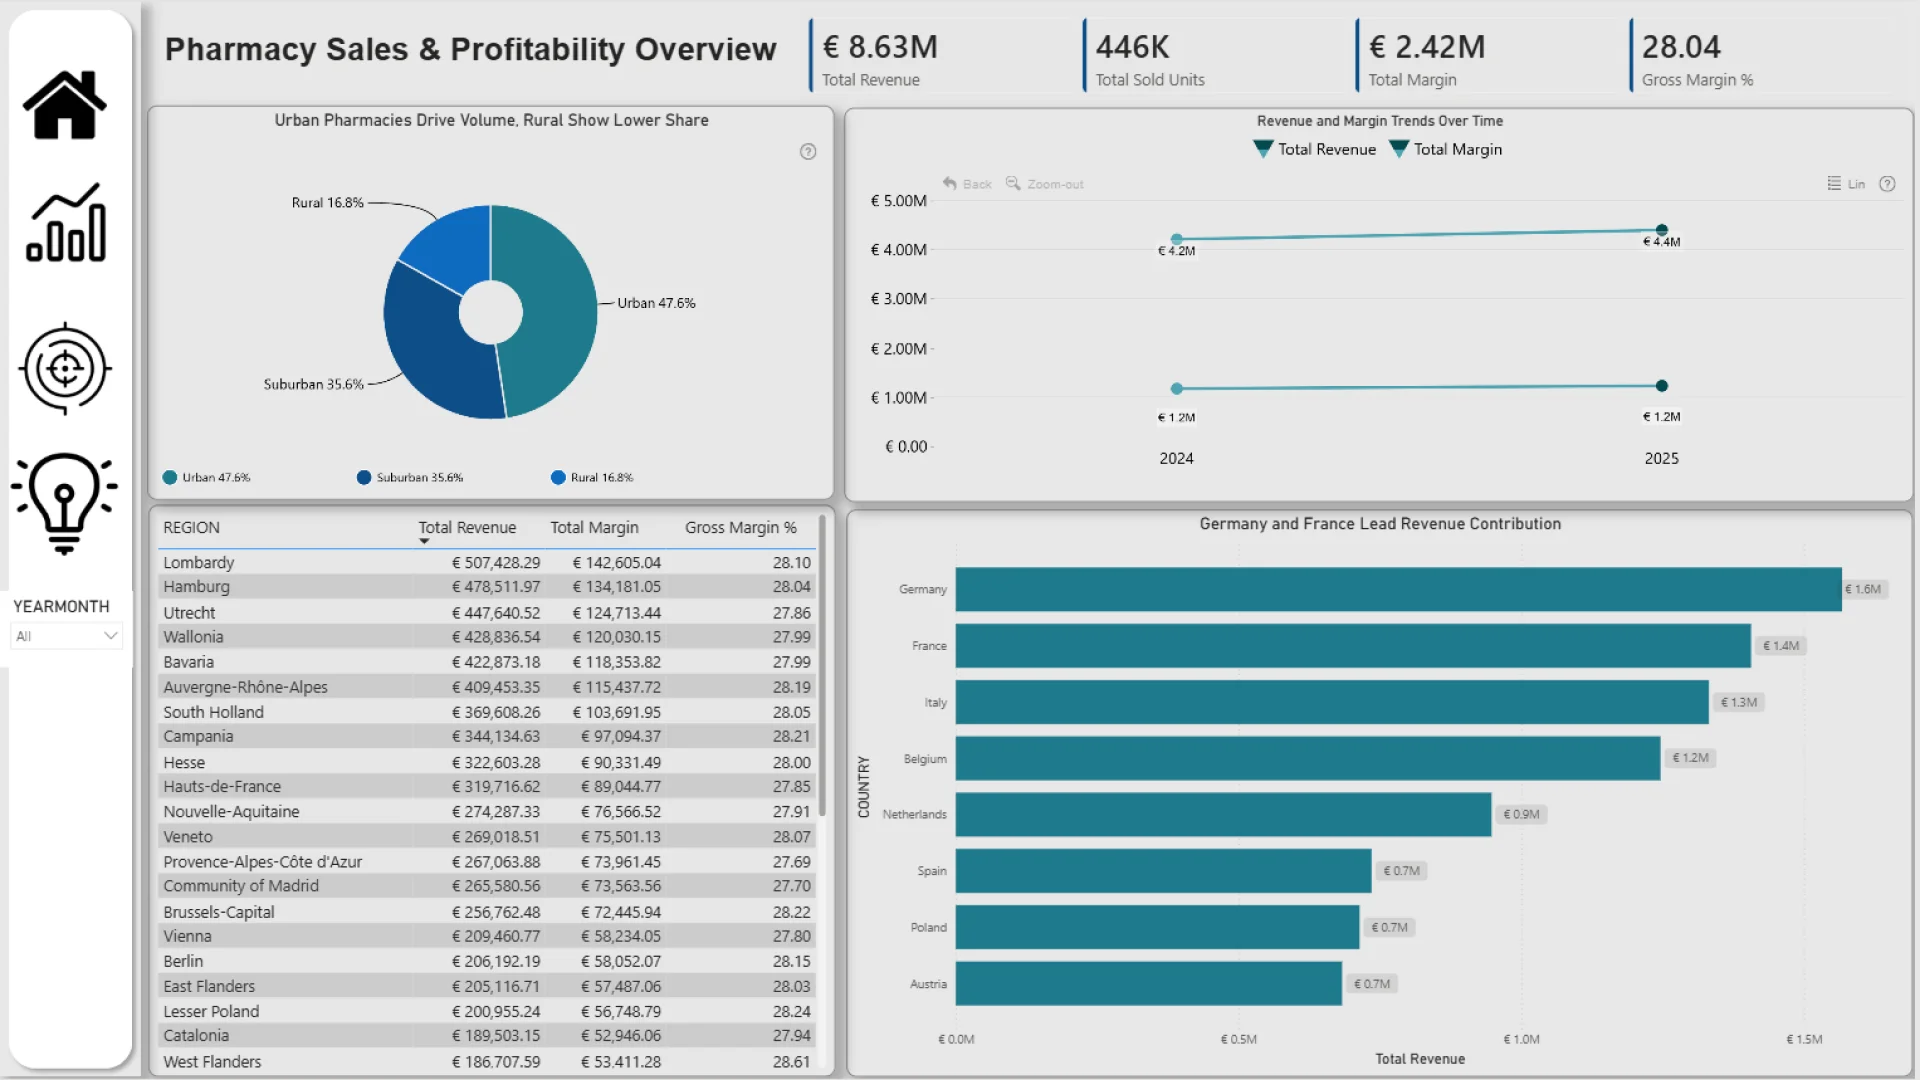1920x1080 pixels.
Task: Click the Germany revenue bar
Action: tap(1397, 589)
